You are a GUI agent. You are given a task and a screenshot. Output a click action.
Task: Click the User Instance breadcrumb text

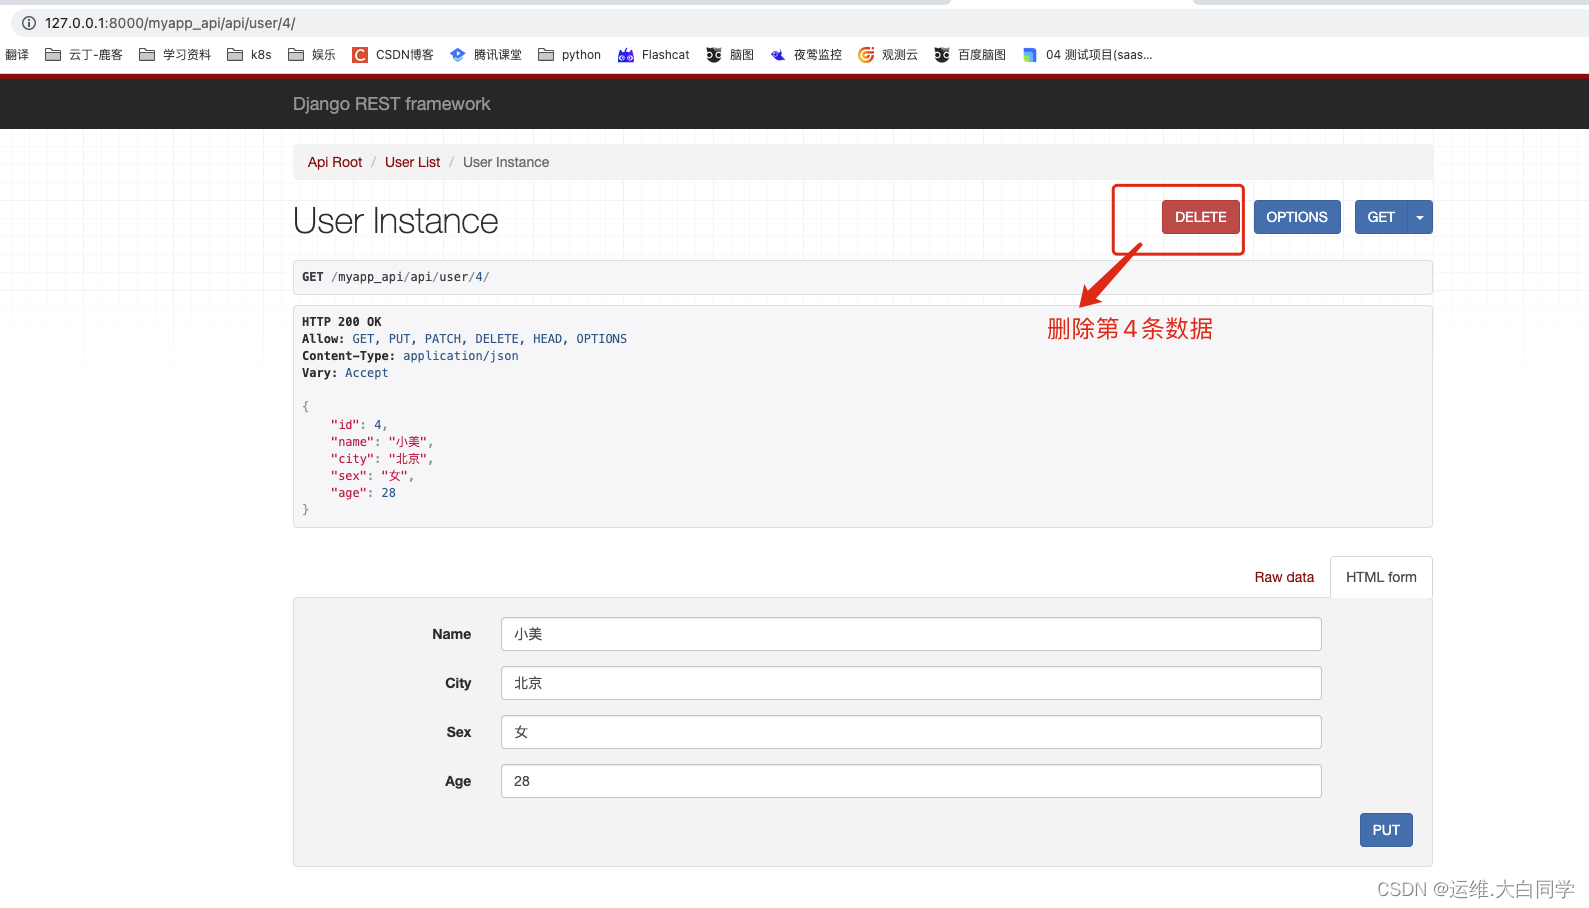click(506, 162)
